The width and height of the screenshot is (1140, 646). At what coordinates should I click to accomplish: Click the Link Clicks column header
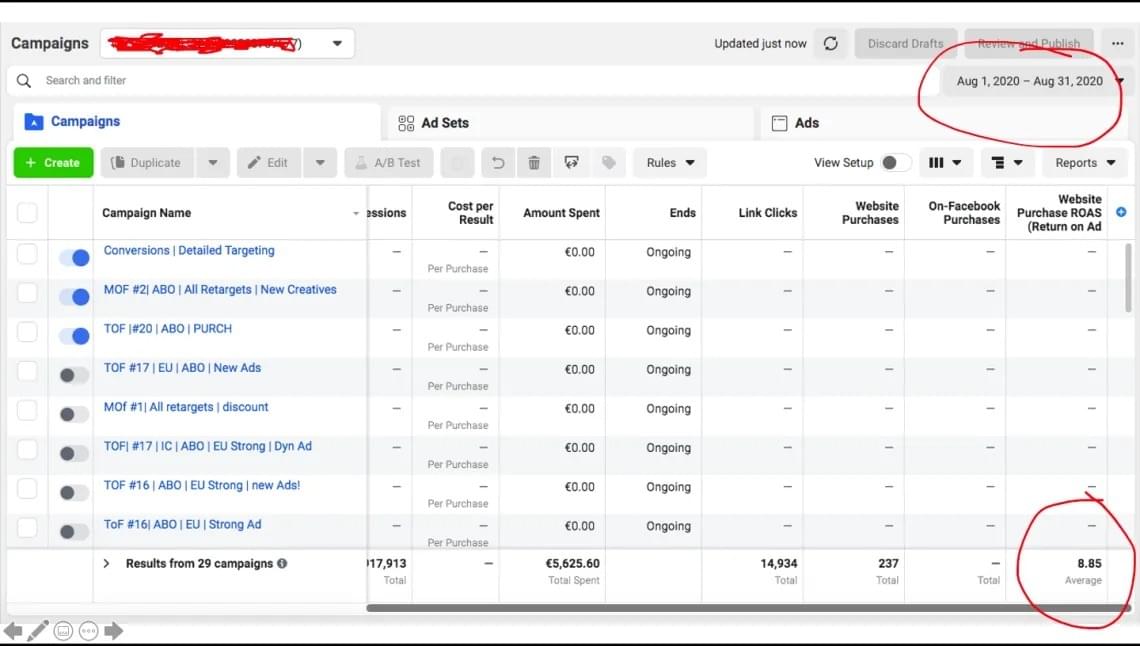point(768,213)
